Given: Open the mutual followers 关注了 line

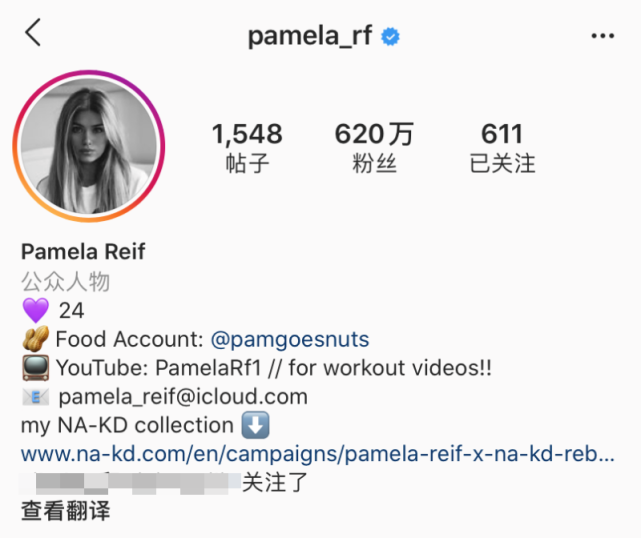Looking at the screenshot, I should pyautogui.click(x=164, y=482).
